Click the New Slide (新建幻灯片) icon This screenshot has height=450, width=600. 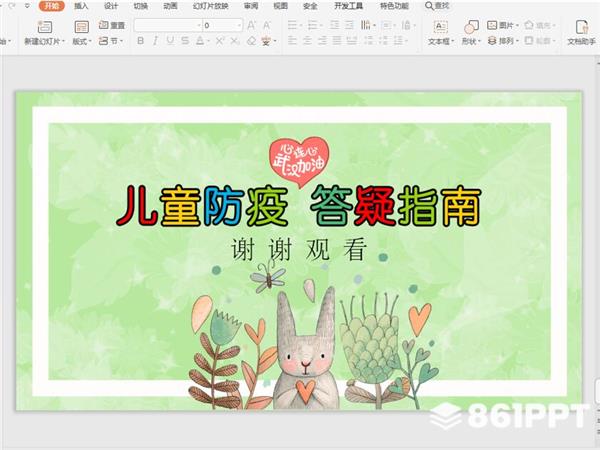tap(45, 27)
